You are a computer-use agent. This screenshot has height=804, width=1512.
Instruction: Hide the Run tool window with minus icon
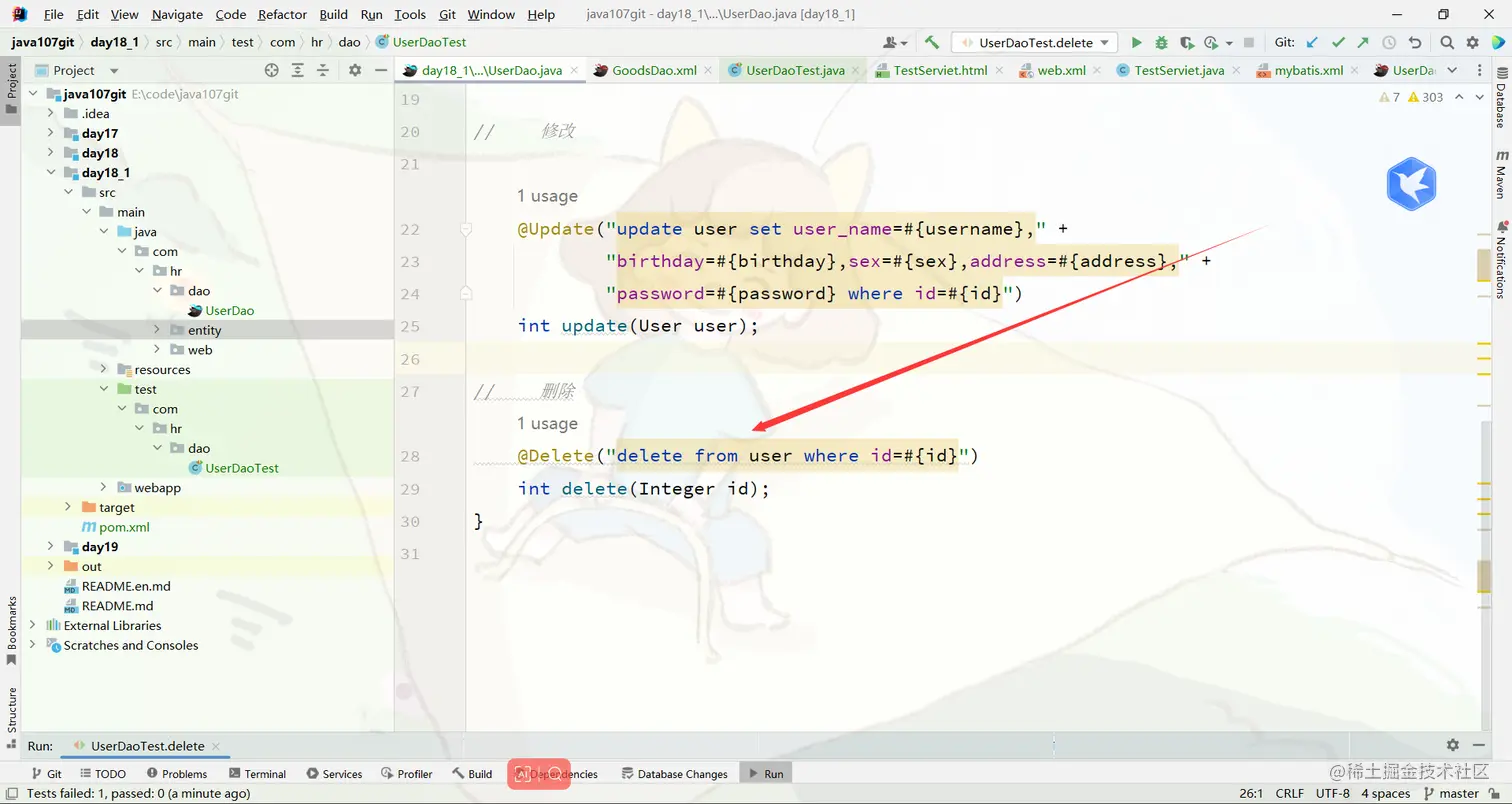click(1479, 745)
